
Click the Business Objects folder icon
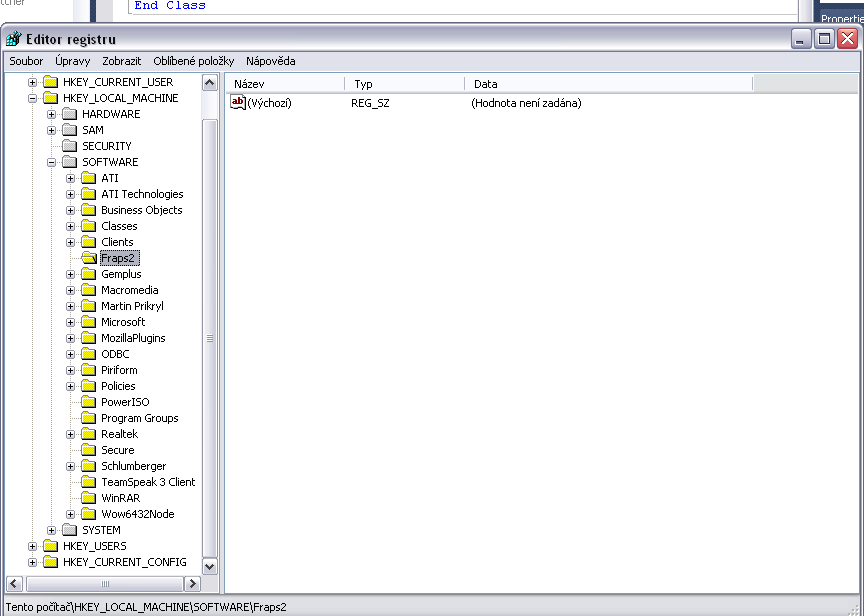click(x=89, y=210)
